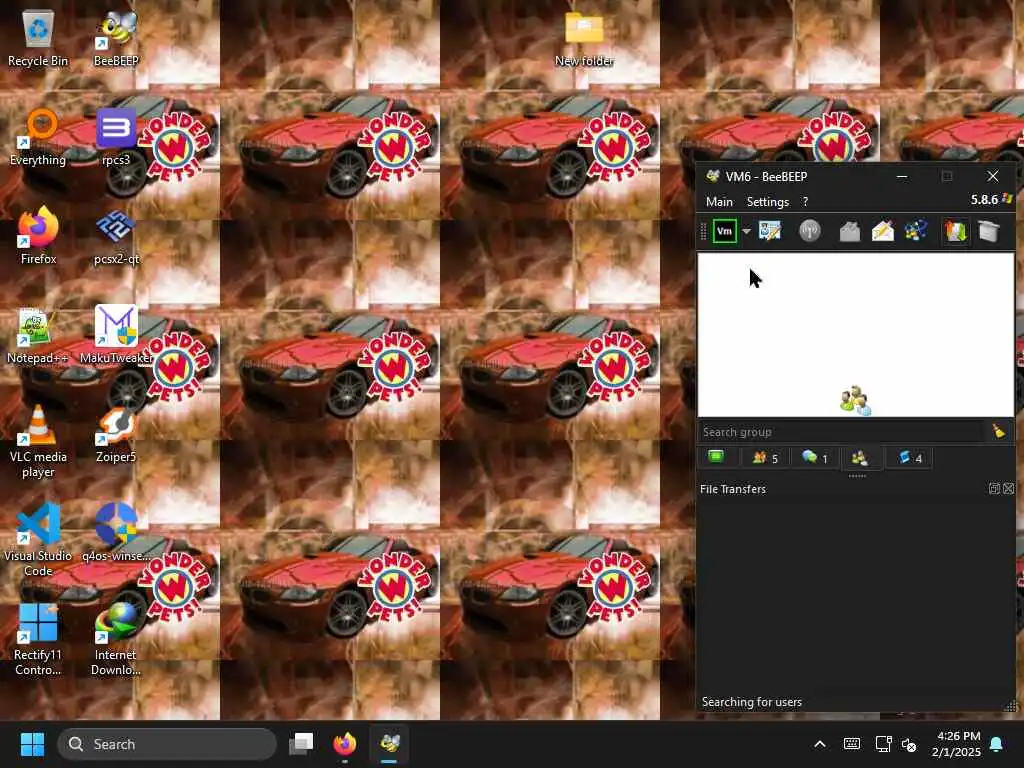This screenshot has height=768, width=1024.
Task: Click the touch keyboard tray icon
Action: [852, 744]
